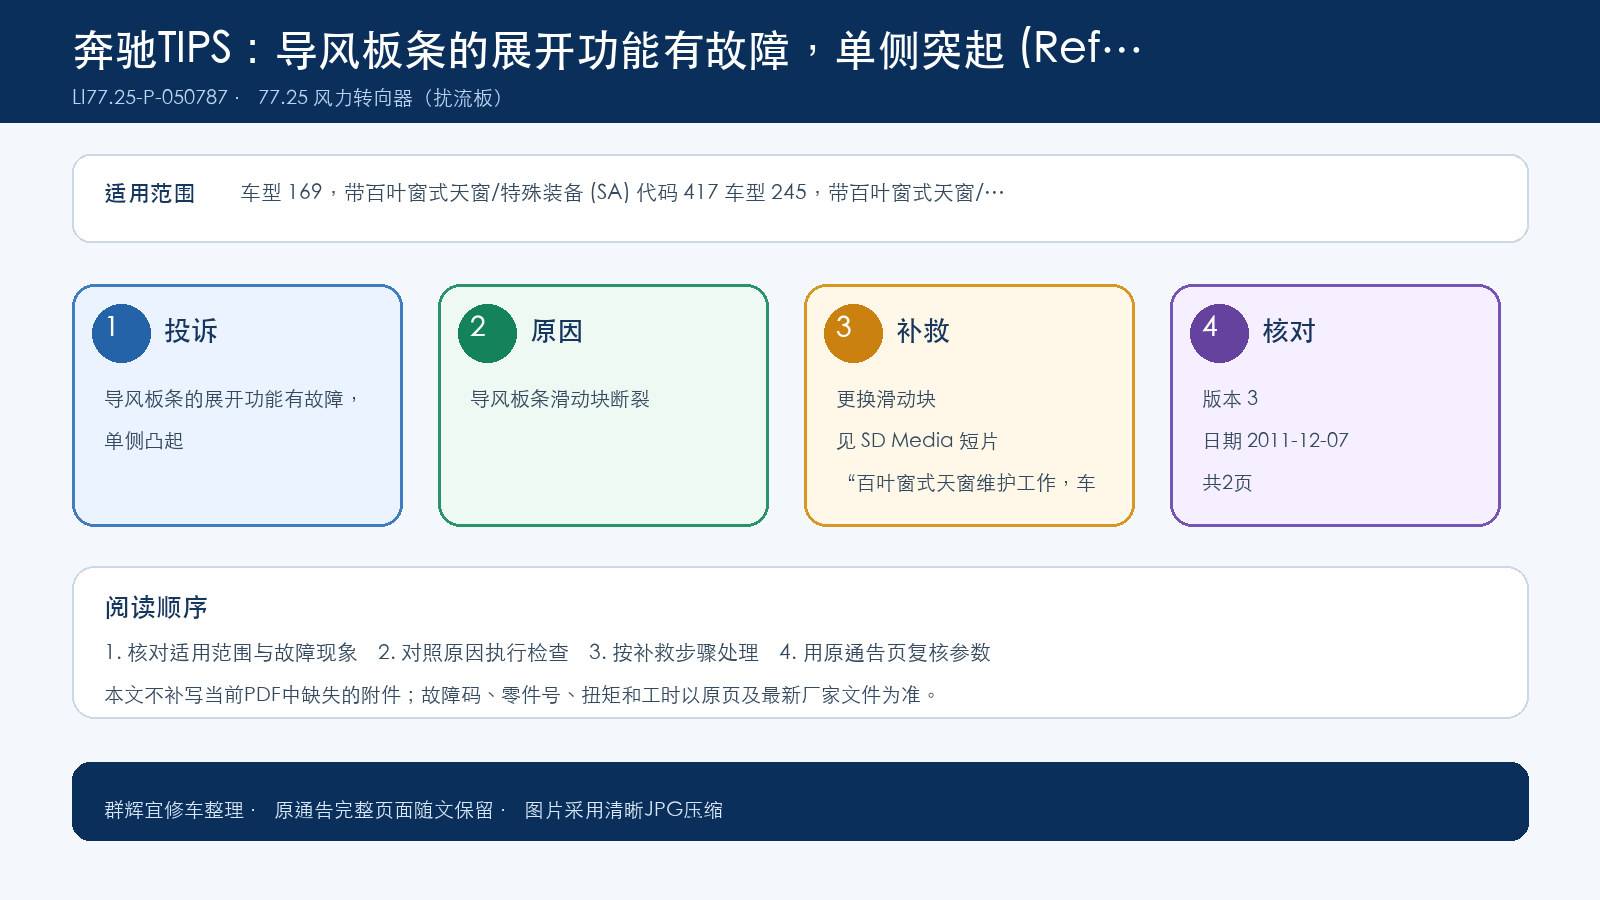Click text 日期 2011-12-07
Viewport: 1600px width, 900px height.
pyautogui.click(x=1275, y=441)
